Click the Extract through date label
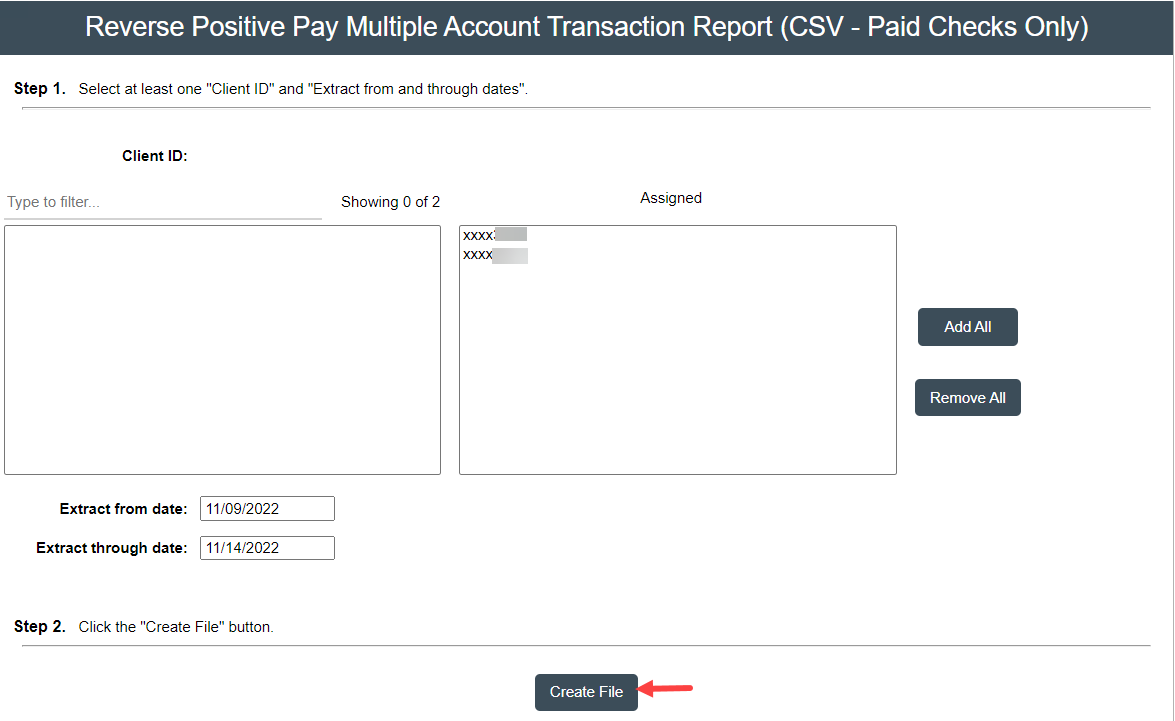 coord(112,548)
